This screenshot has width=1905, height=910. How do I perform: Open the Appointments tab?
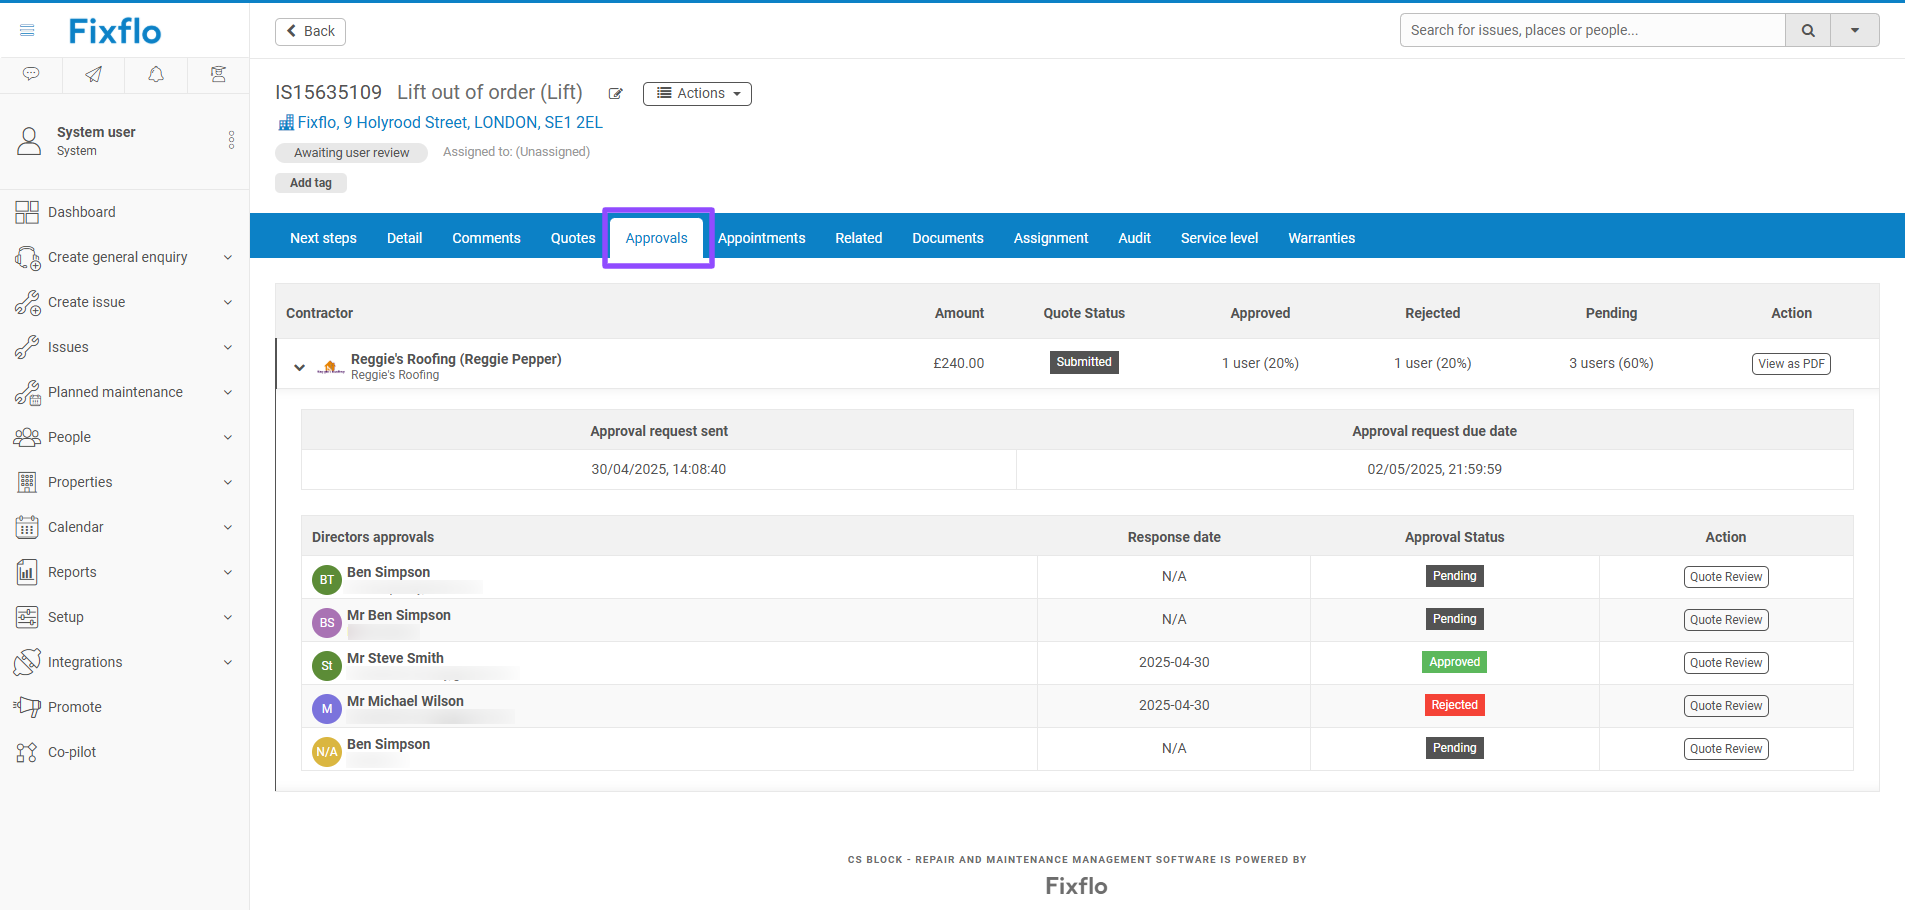click(x=761, y=238)
